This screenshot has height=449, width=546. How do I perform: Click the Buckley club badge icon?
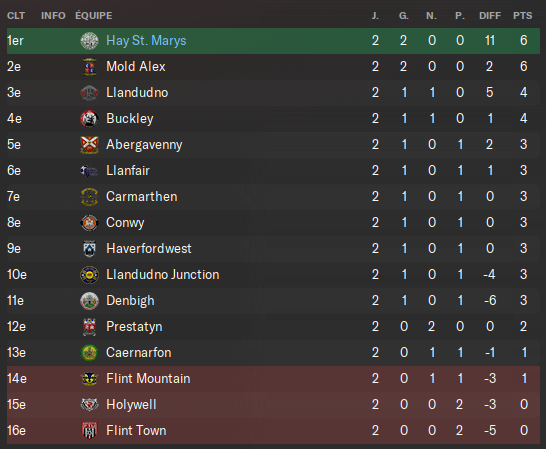[89, 119]
